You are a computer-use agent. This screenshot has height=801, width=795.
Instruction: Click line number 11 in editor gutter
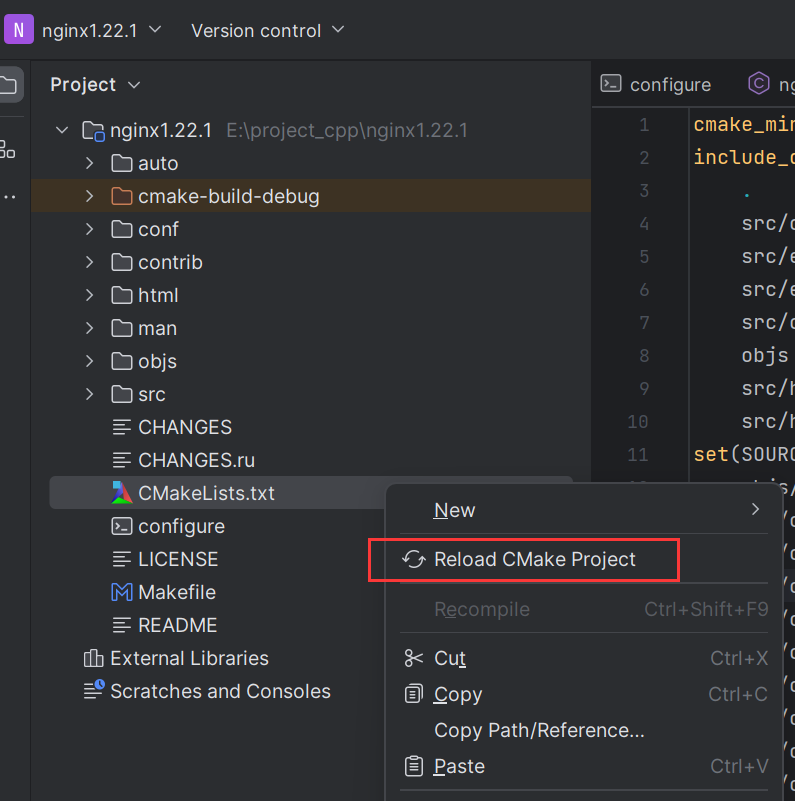pos(638,455)
